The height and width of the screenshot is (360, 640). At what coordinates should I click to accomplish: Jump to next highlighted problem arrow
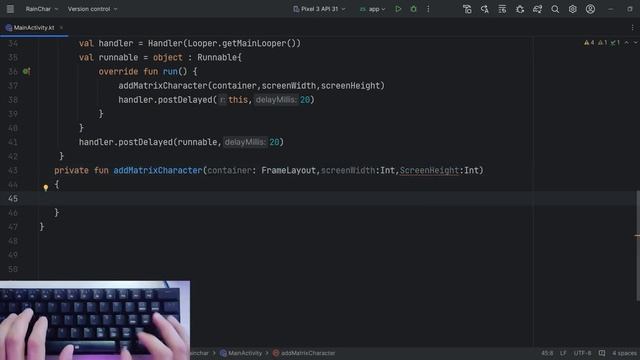(x=636, y=42)
